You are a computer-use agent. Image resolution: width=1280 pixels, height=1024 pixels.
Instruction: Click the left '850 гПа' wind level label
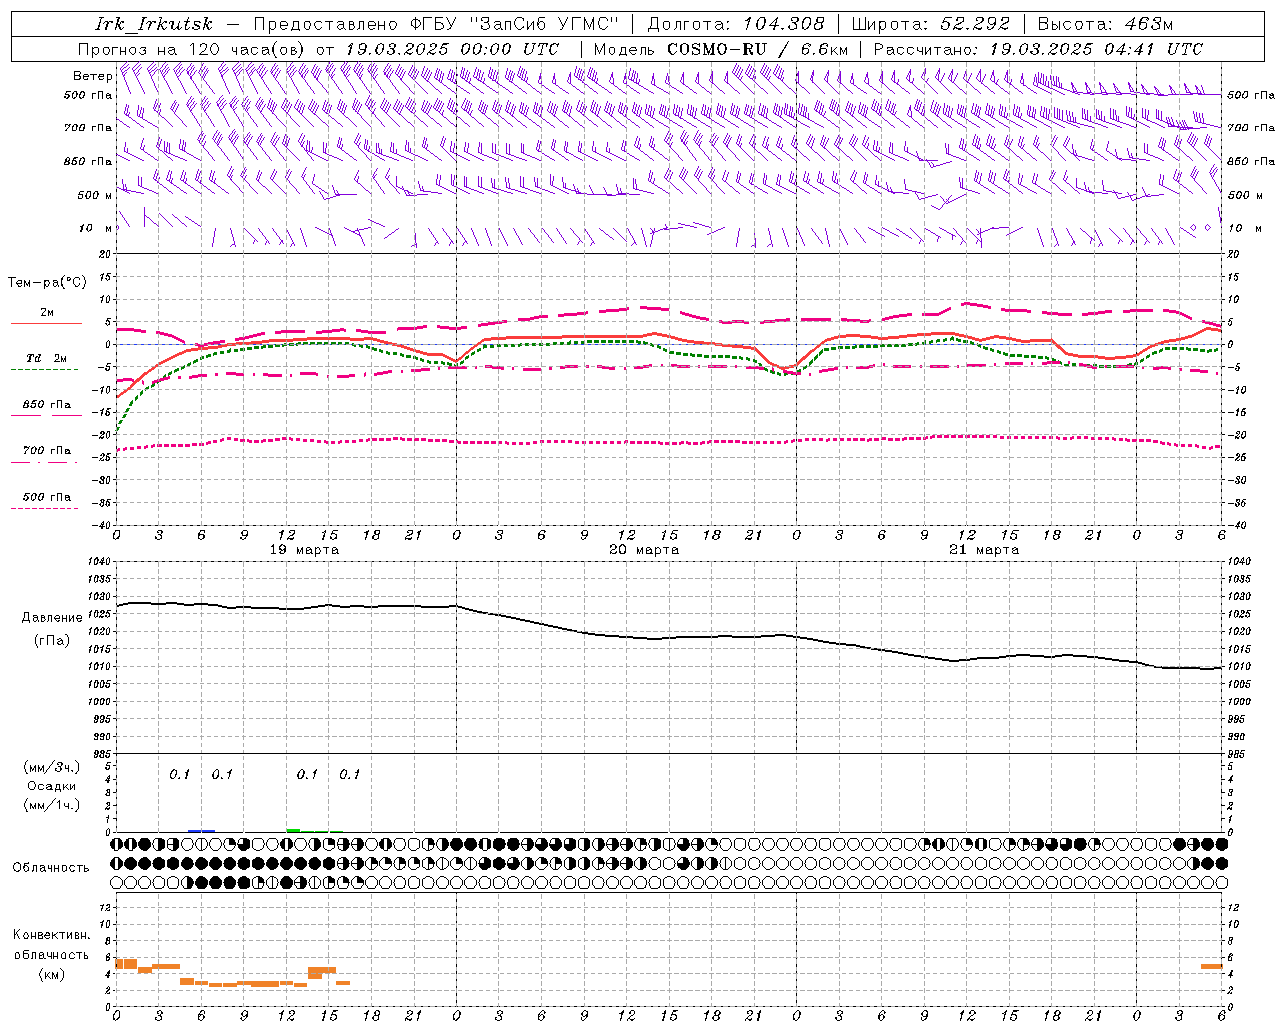coord(88,161)
